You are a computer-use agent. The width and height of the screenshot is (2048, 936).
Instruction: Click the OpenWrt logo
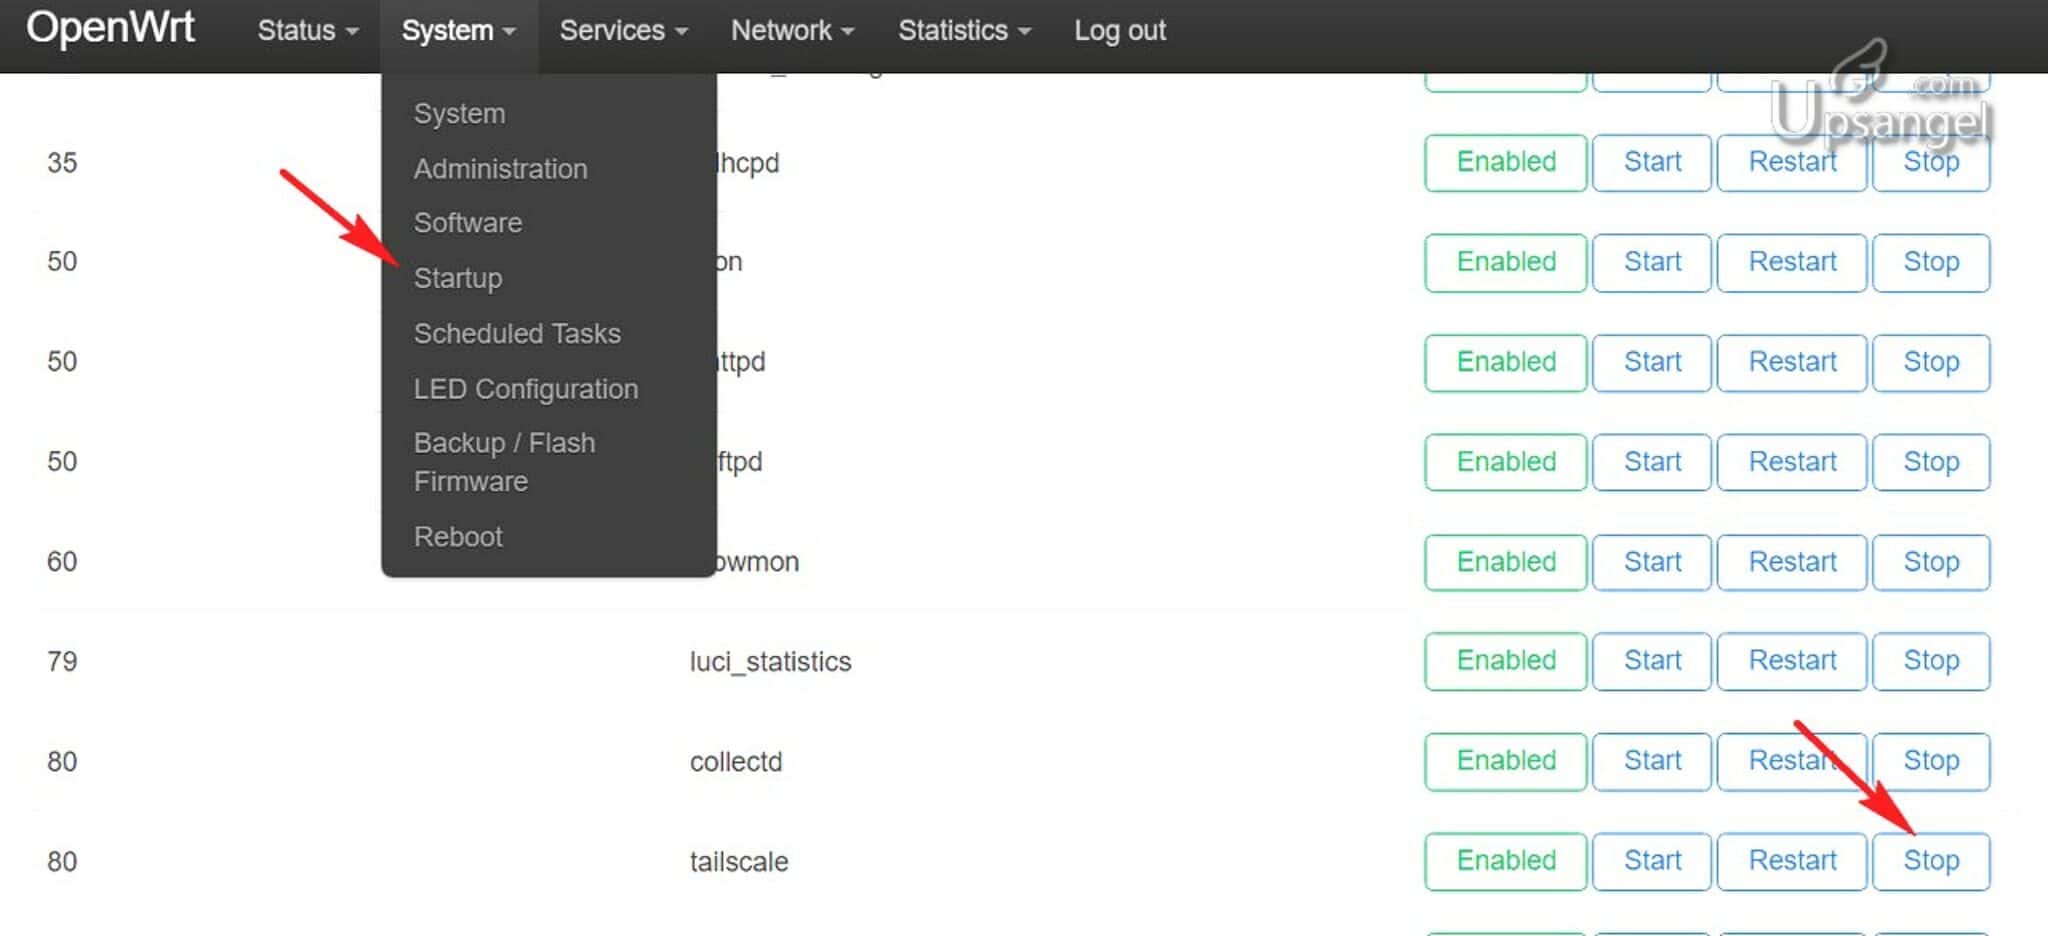pyautogui.click(x=110, y=30)
